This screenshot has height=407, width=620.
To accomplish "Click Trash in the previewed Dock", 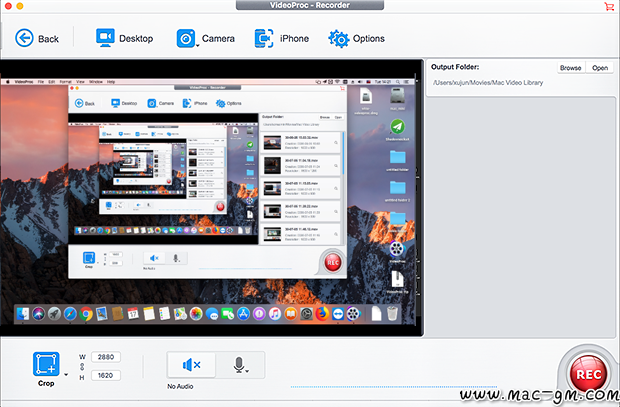I will (392, 314).
